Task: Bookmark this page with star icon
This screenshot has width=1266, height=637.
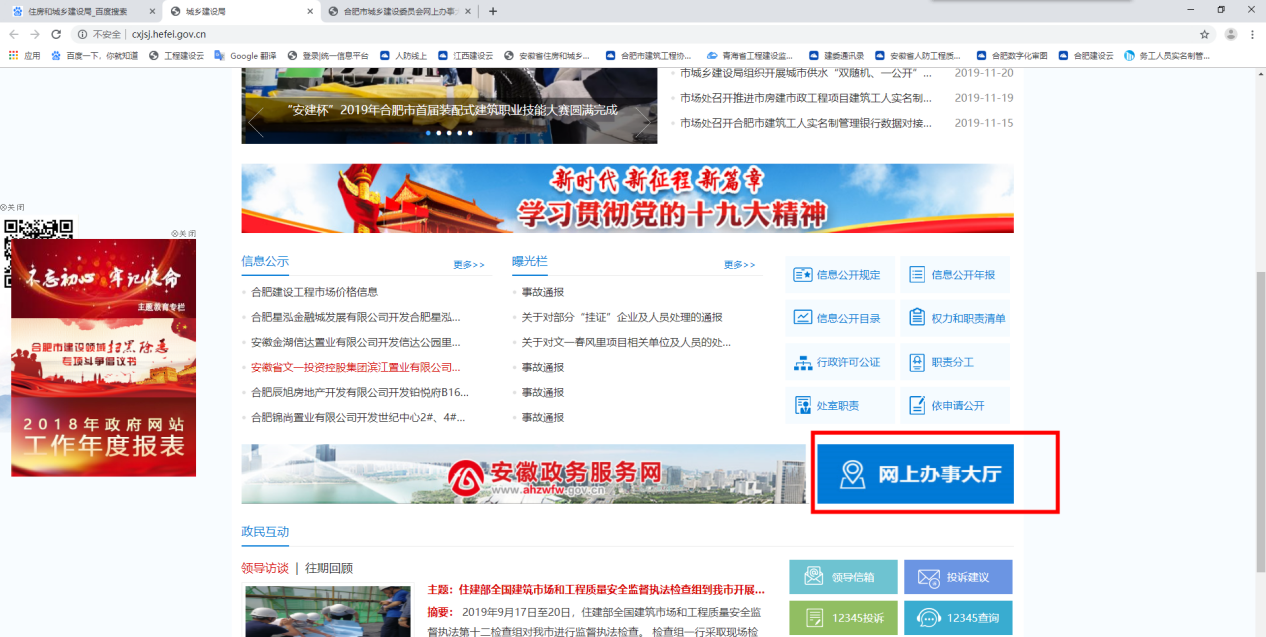Action: click(1204, 34)
